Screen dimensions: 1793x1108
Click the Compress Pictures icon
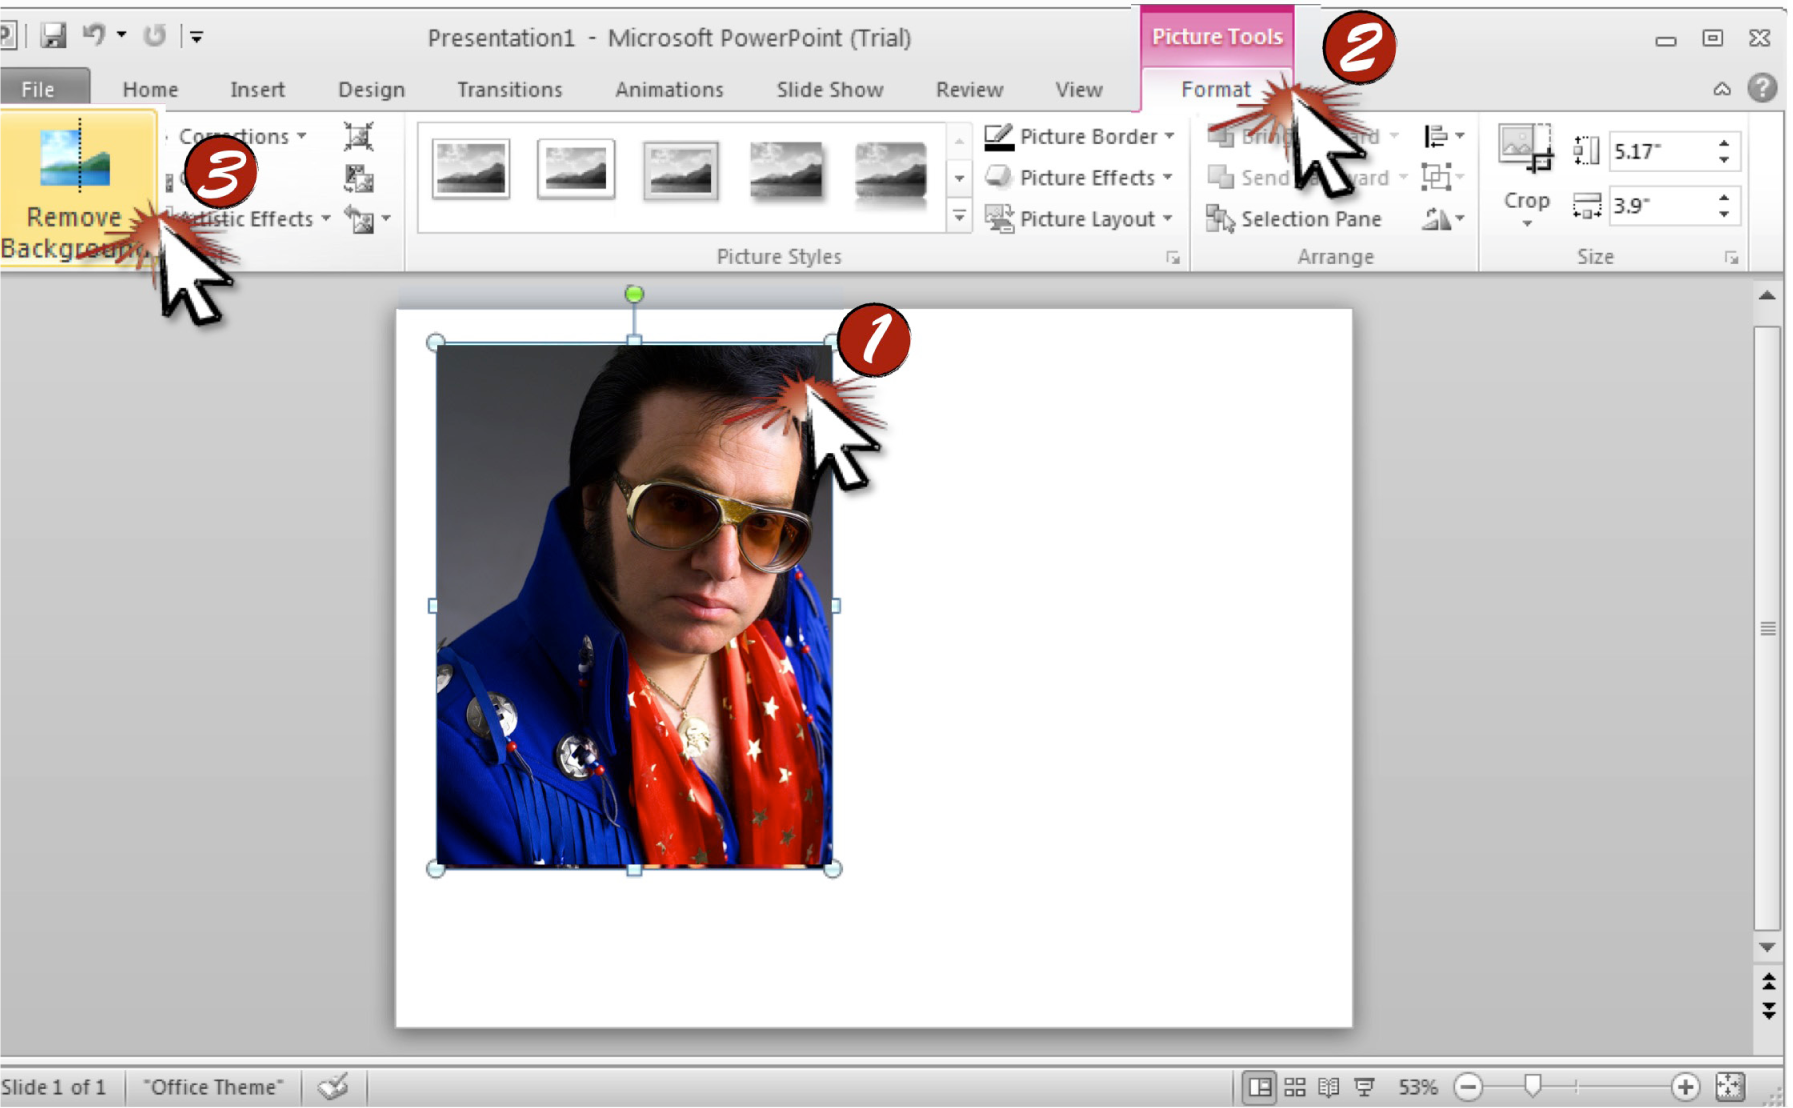click(x=358, y=136)
